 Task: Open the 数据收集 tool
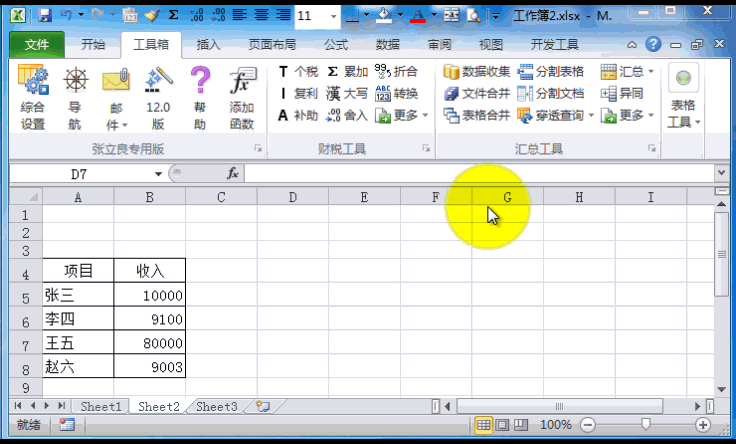click(x=477, y=72)
